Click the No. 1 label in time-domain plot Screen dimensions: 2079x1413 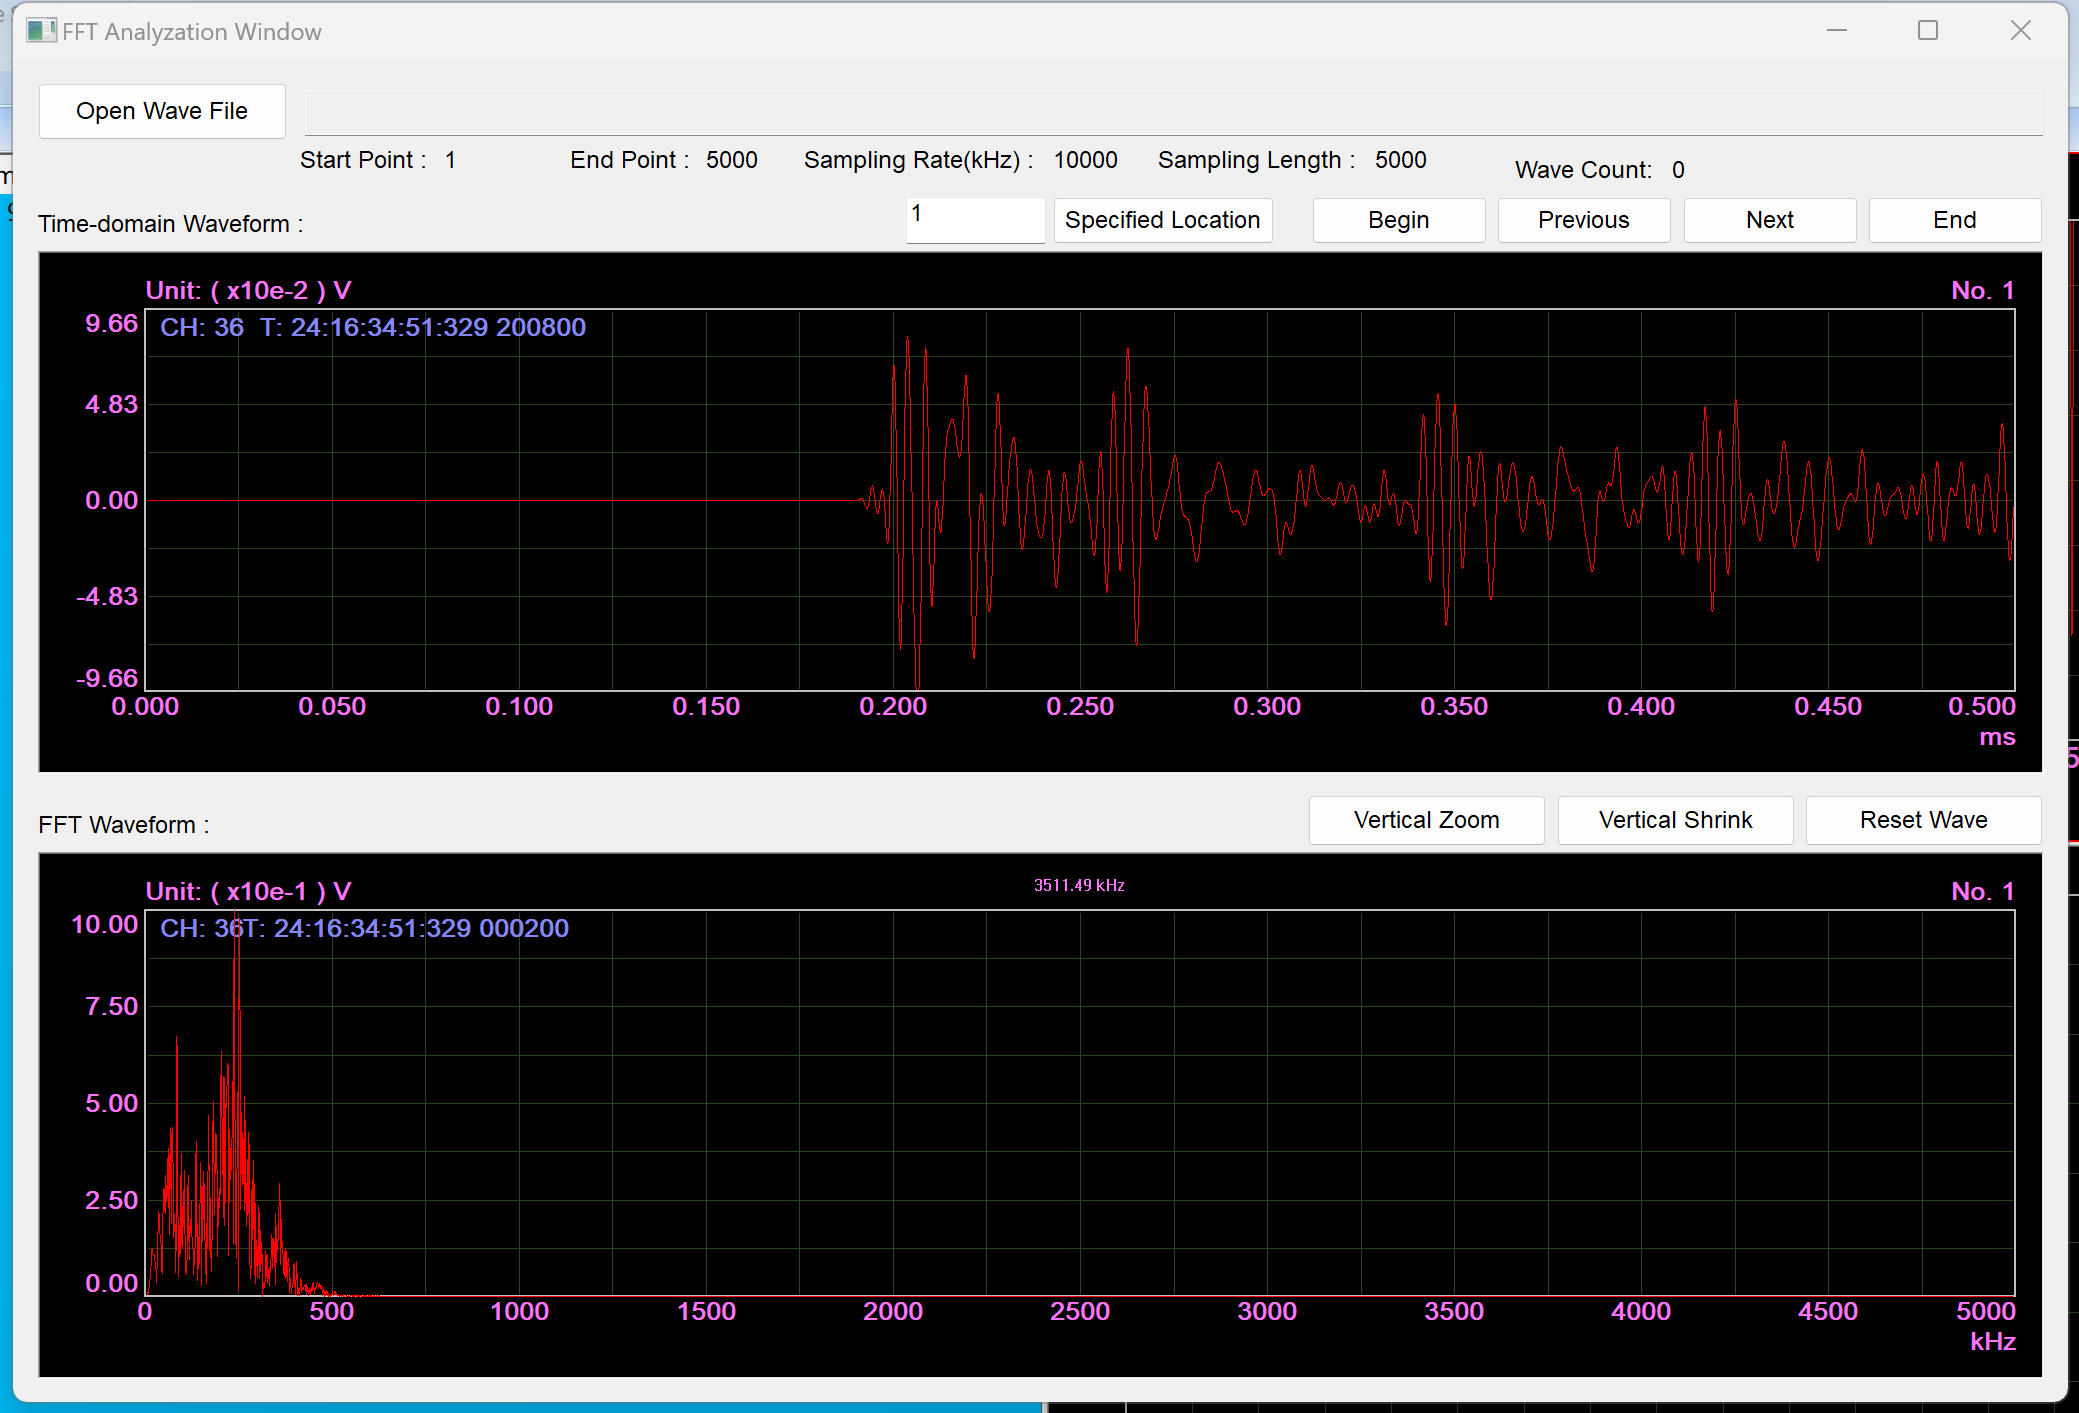[1982, 290]
